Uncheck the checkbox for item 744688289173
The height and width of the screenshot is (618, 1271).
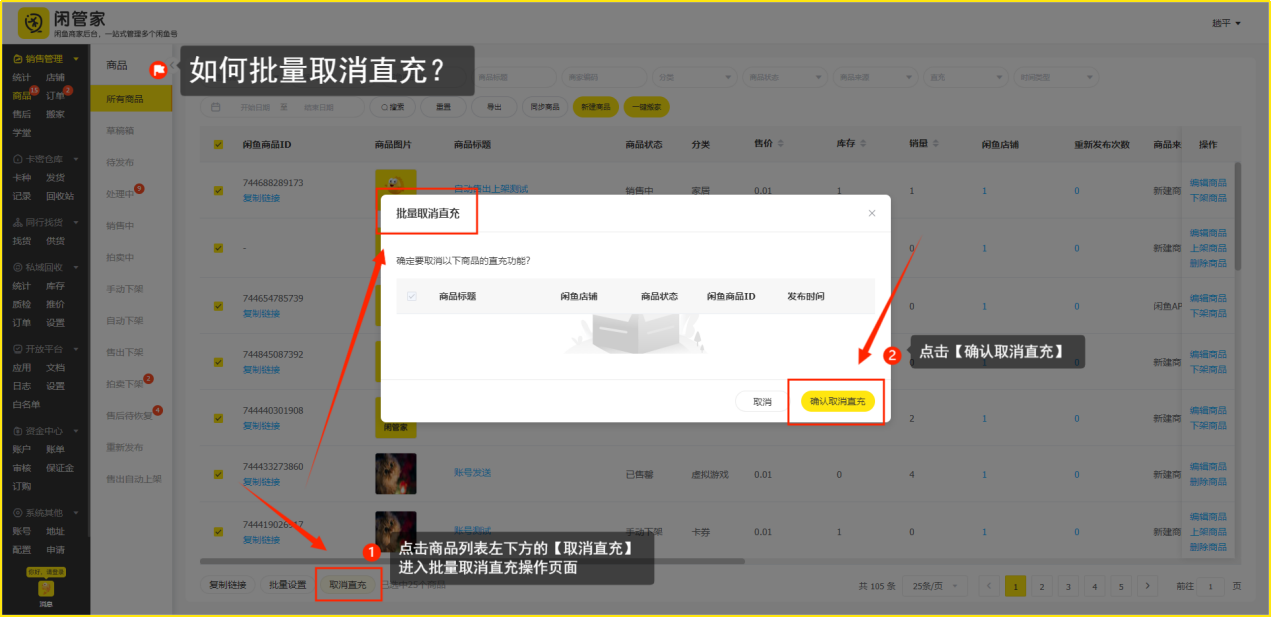click(x=219, y=191)
